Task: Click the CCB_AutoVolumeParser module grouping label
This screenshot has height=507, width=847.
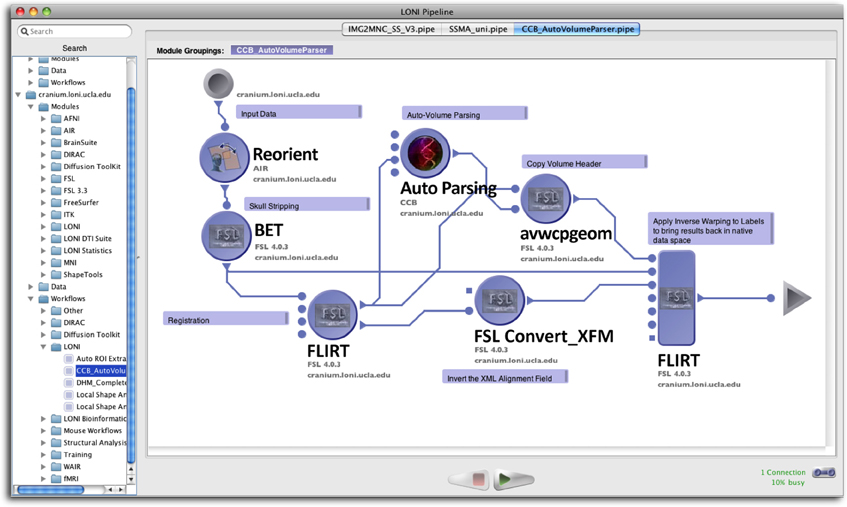Action: click(x=281, y=50)
